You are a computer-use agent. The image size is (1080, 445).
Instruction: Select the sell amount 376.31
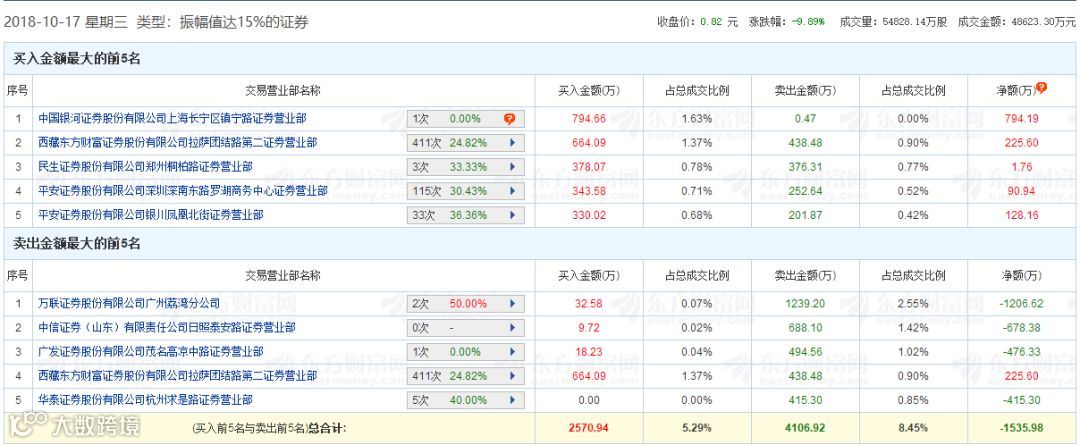pos(804,167)
